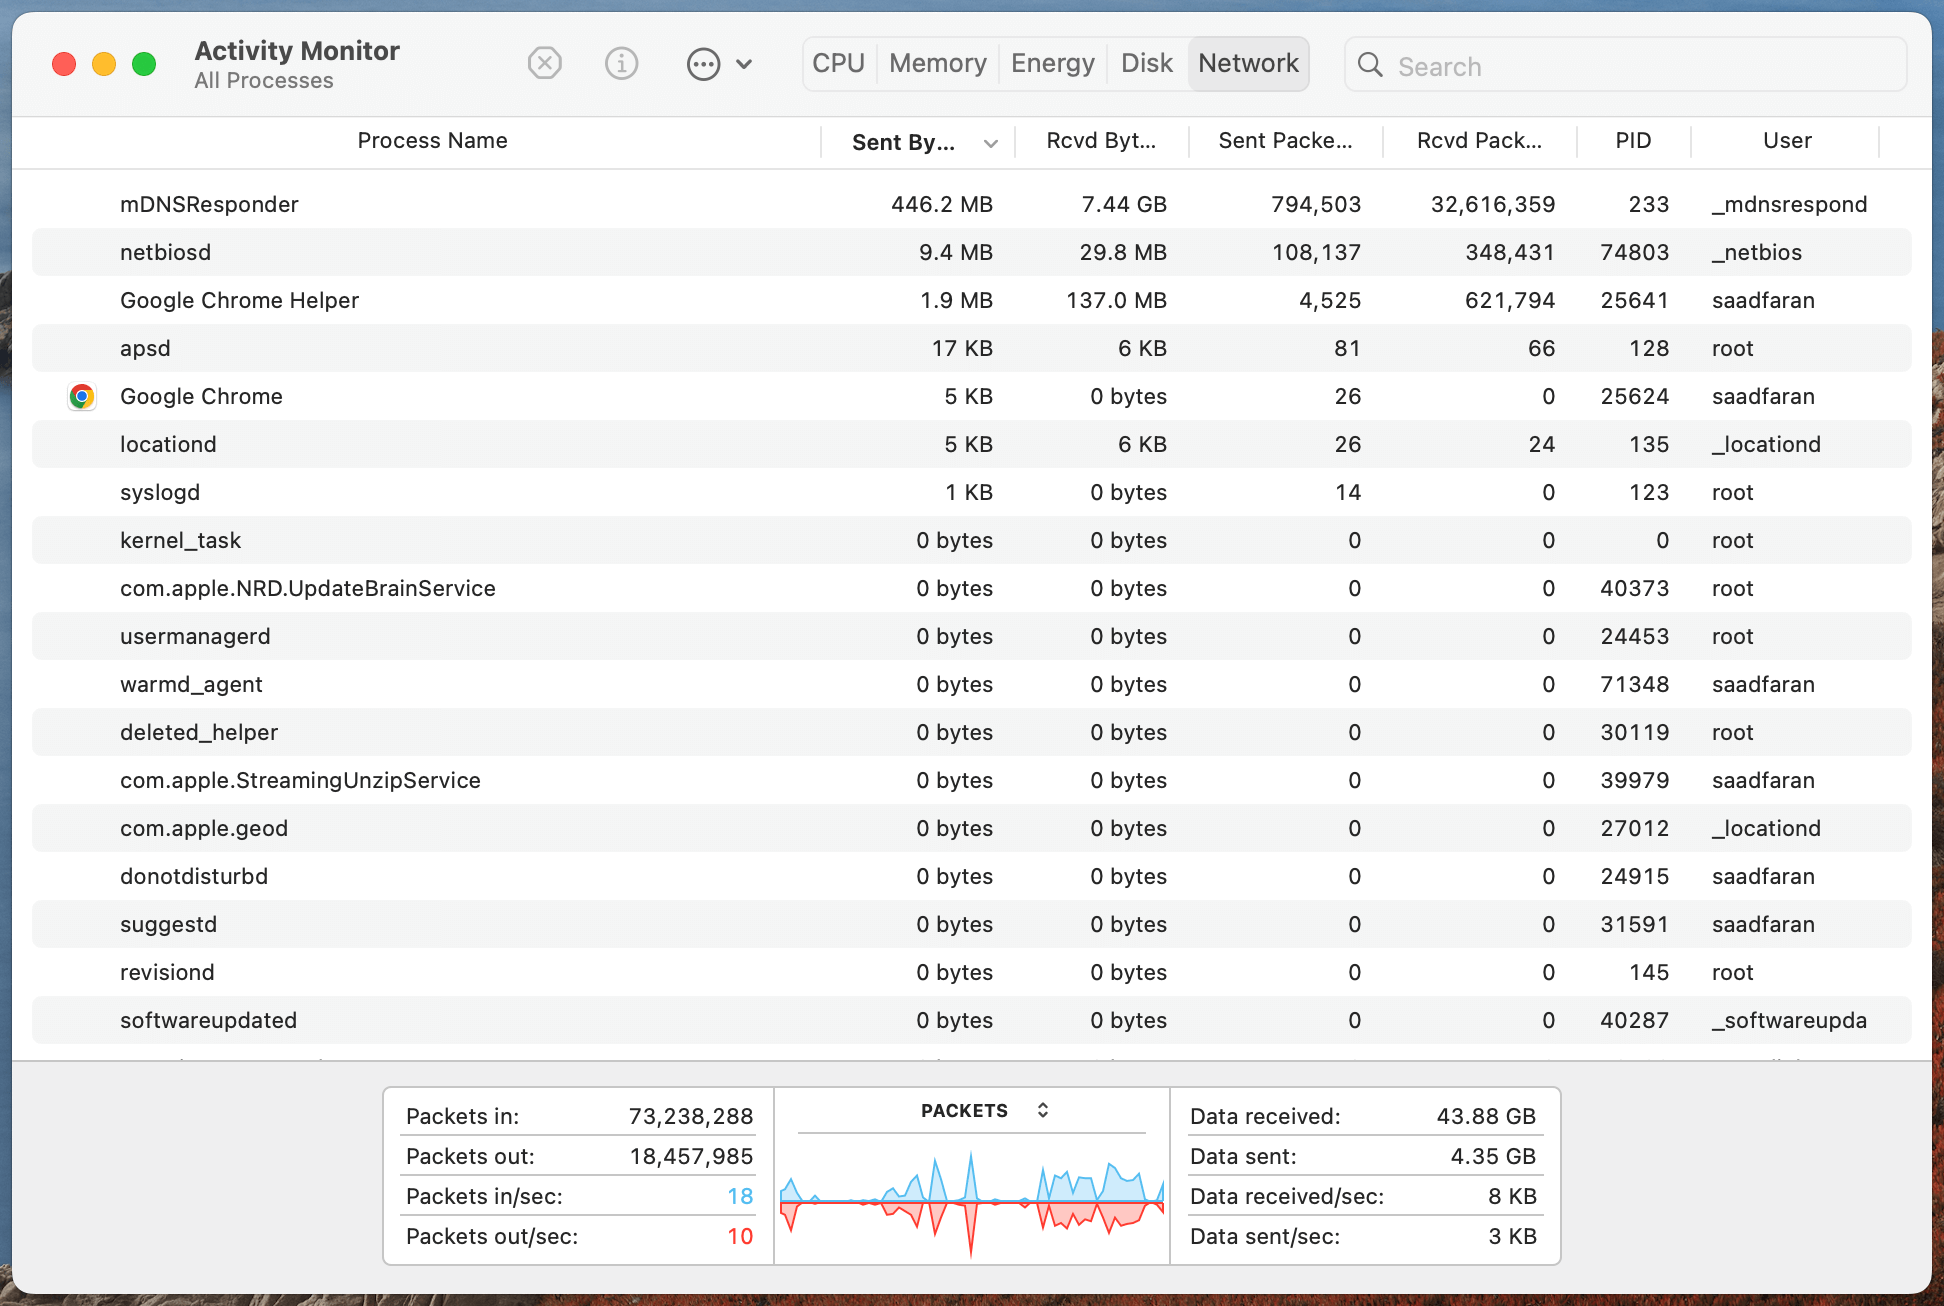Sort by the Process Name column header
The height and width of the screenshot is (1306, 1944).
[432, 141]
